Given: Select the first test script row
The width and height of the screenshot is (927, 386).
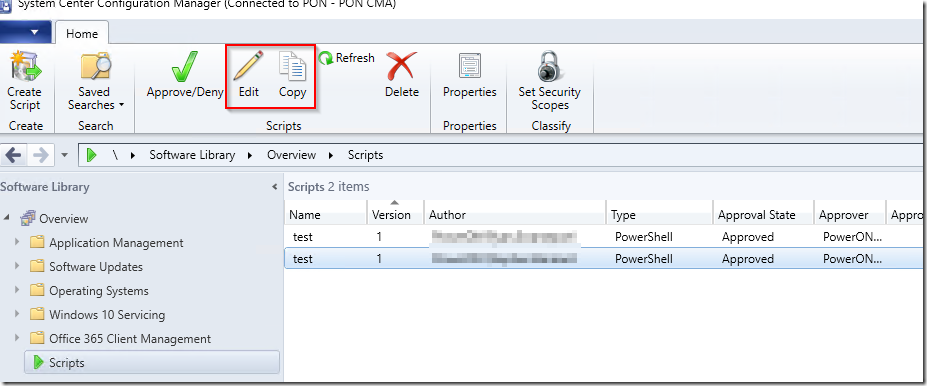Looking at the screenshot, I should coord(605,237).
